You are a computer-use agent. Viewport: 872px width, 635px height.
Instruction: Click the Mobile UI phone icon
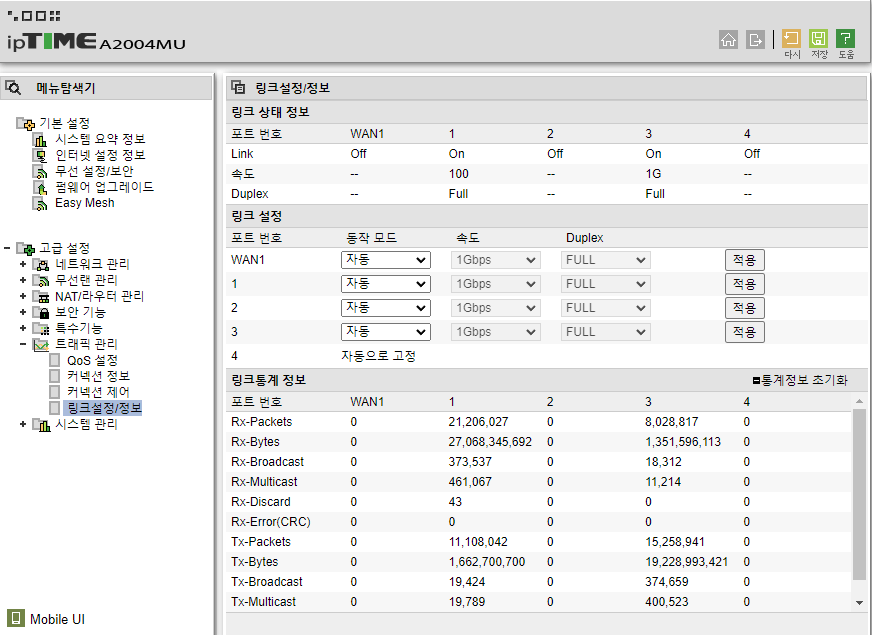(16, 618)
